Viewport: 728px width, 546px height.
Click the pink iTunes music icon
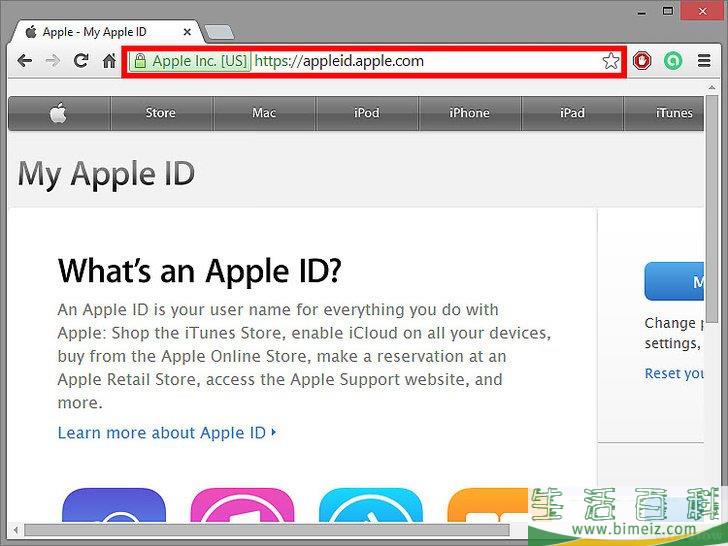pos(242,505)
